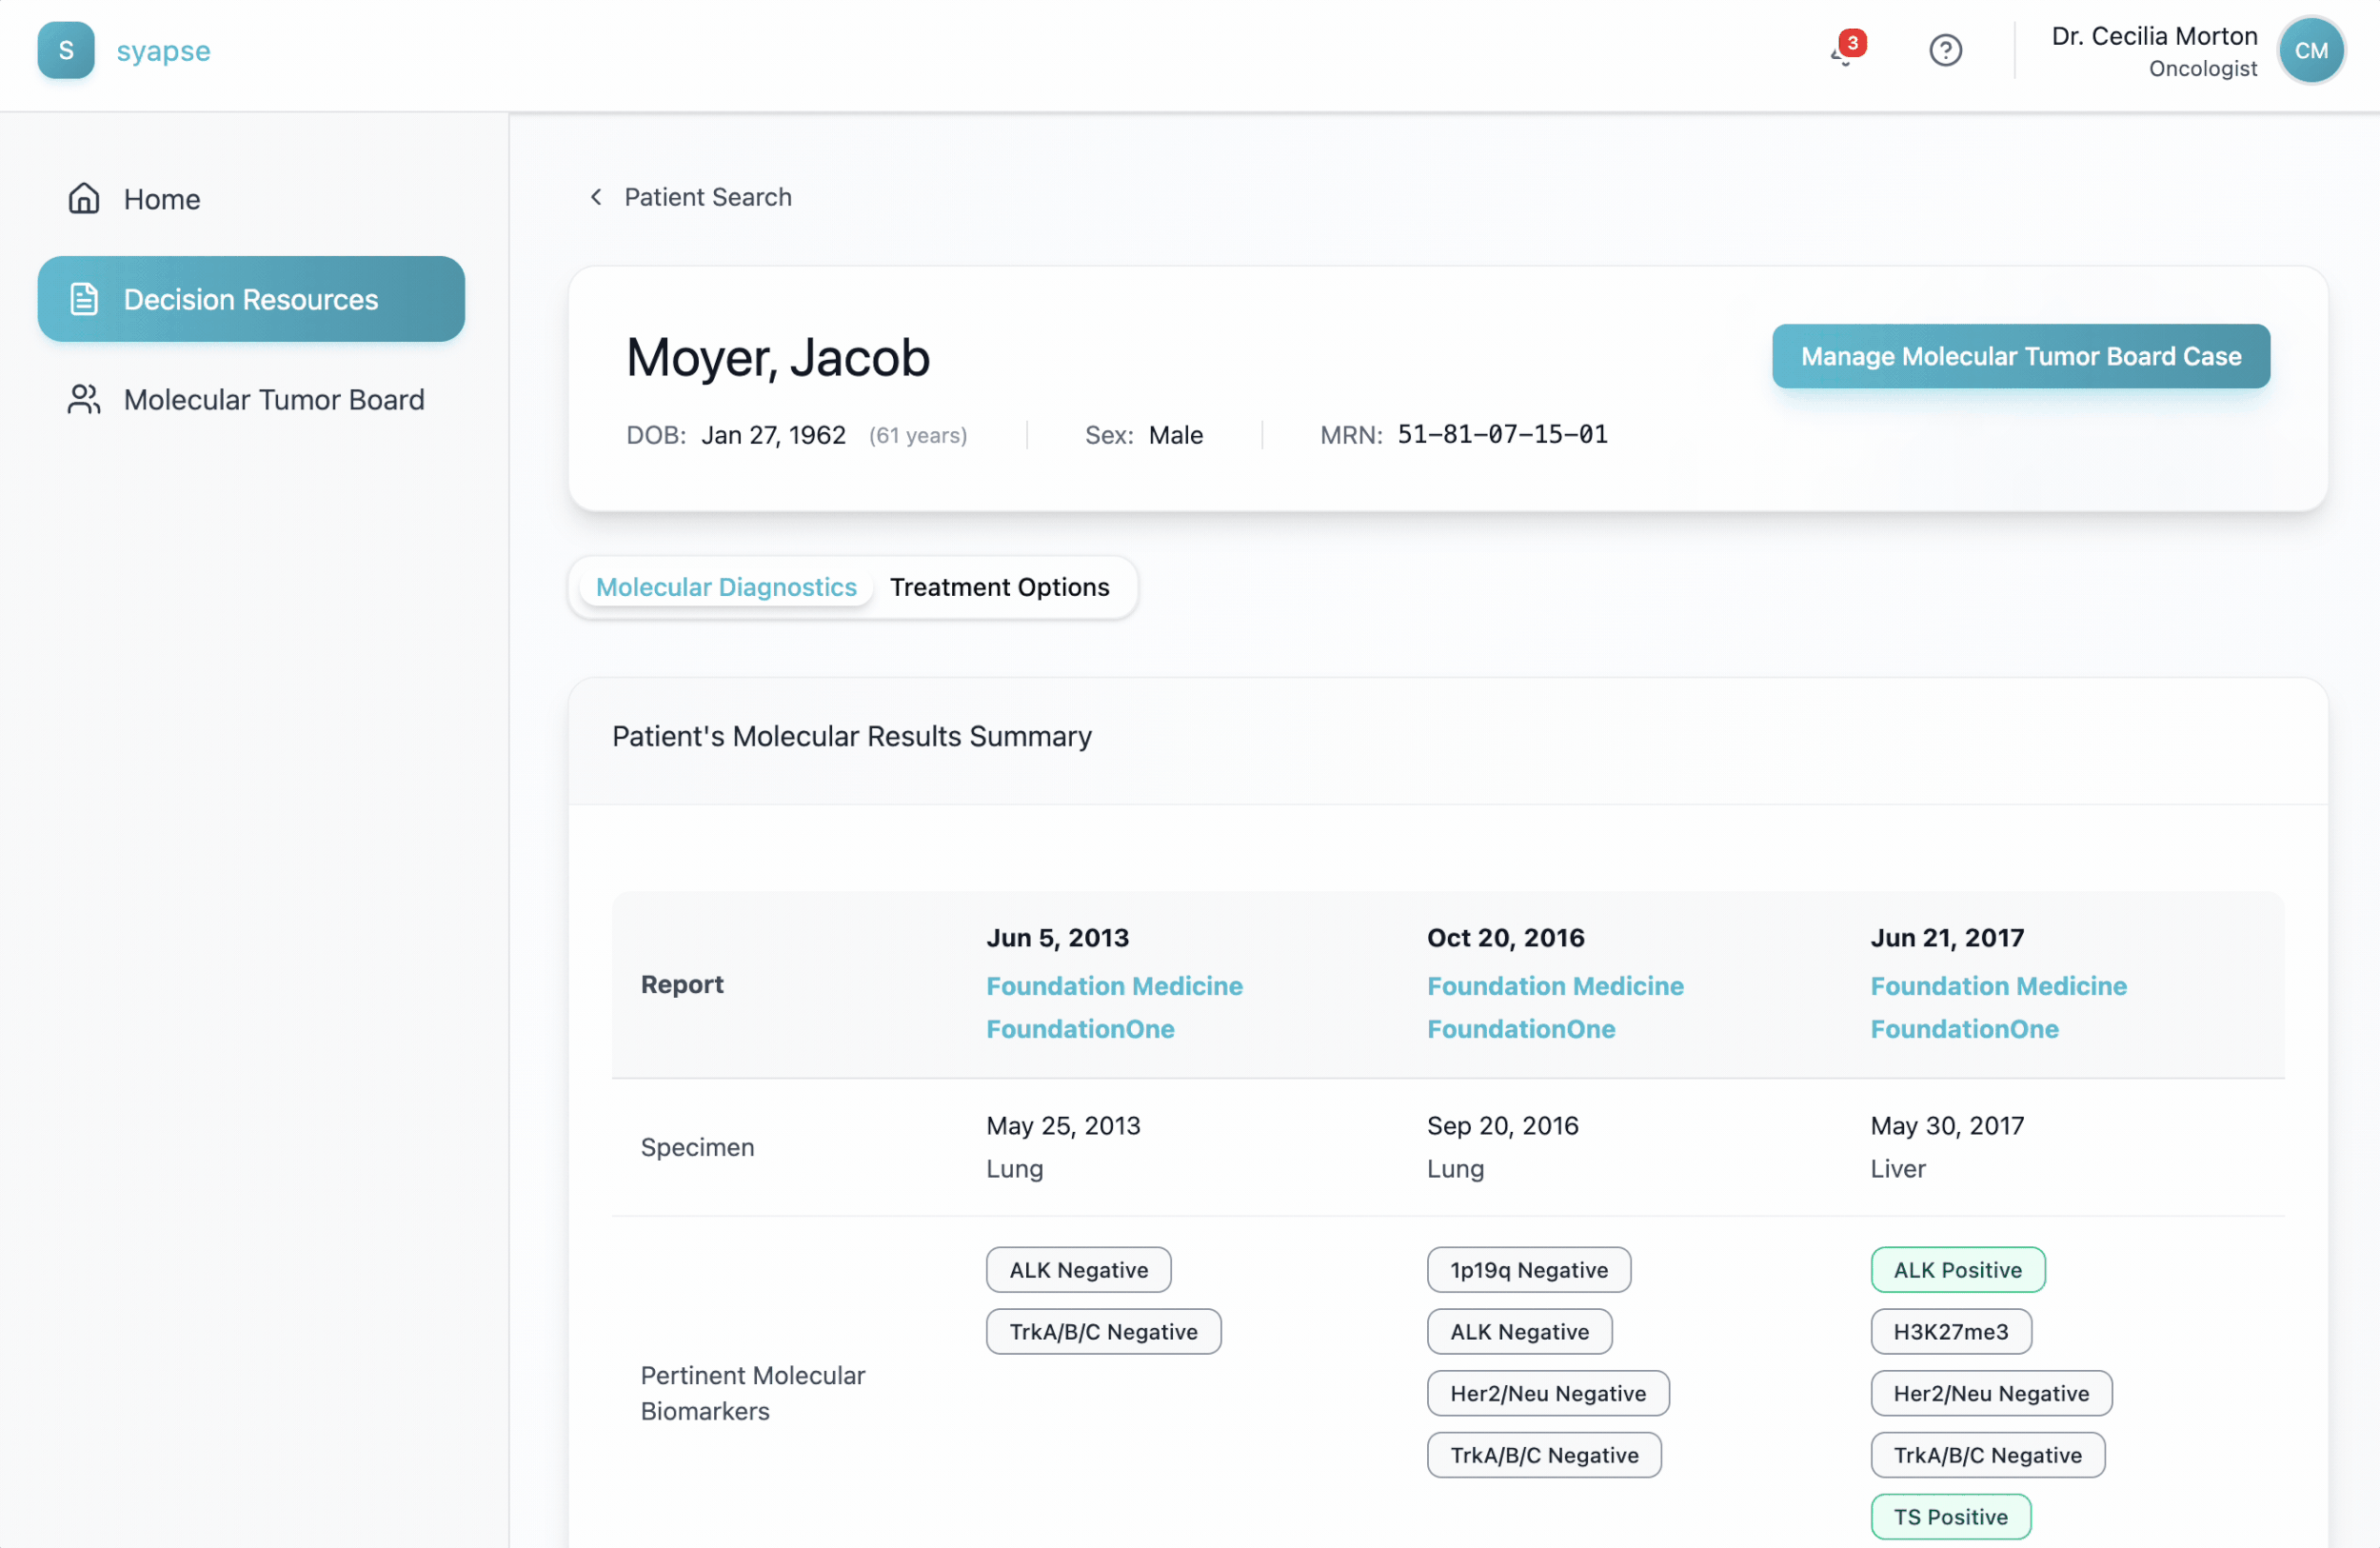Click the ALK Positive biomarker tag
This screenshot has height=1548, width=2380.
[1957, 1270]
